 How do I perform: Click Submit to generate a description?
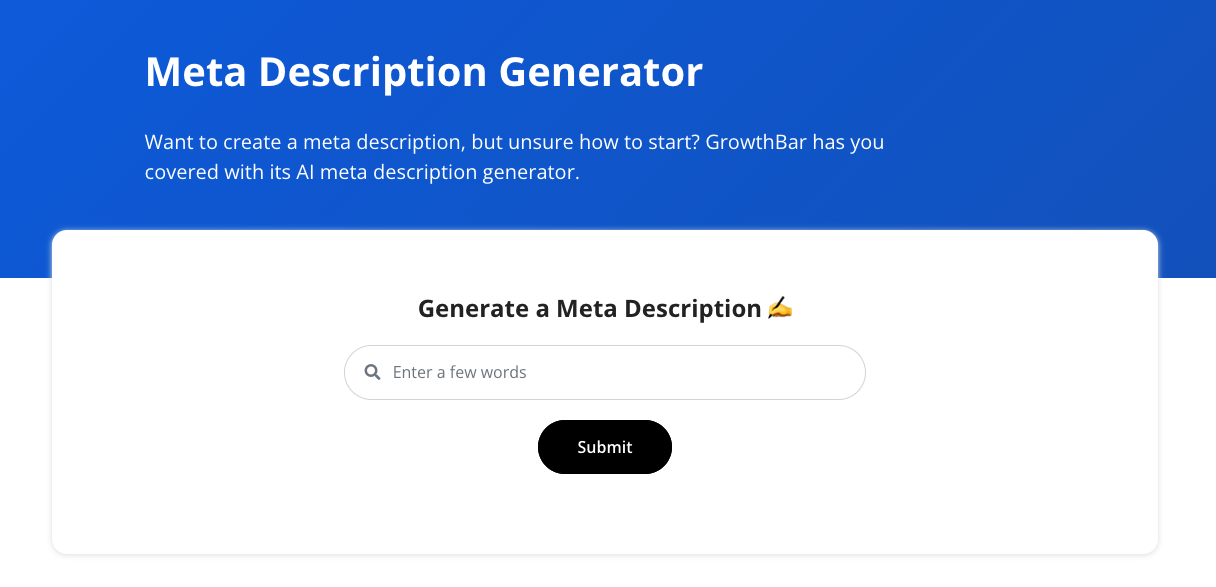tap(604, 447)
